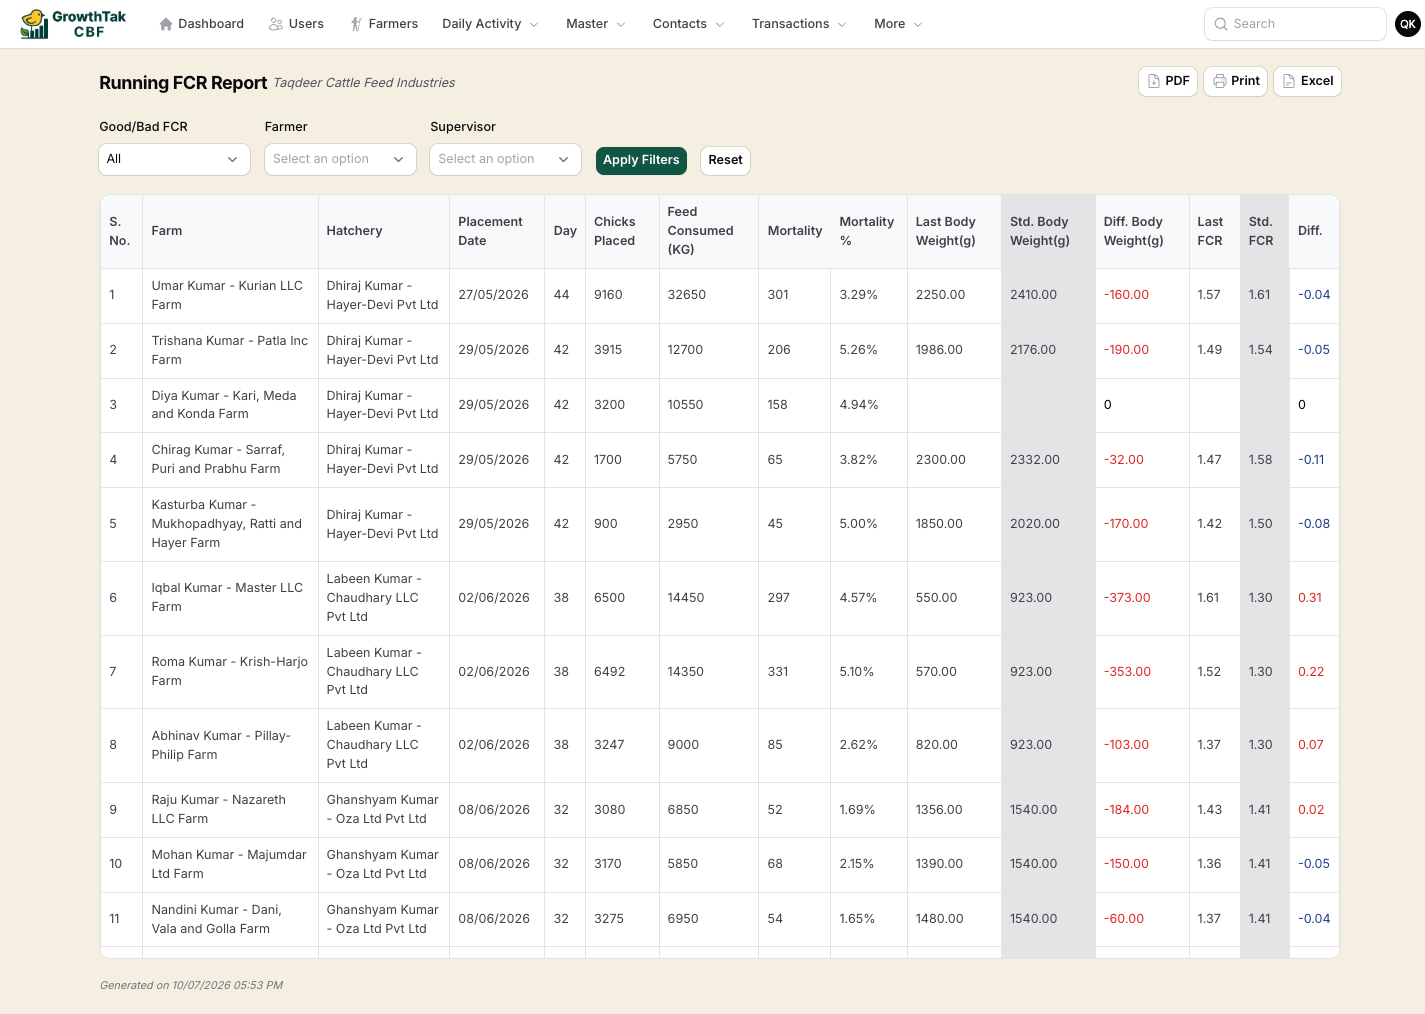Export report to Excel

[x=1307, y=81]
